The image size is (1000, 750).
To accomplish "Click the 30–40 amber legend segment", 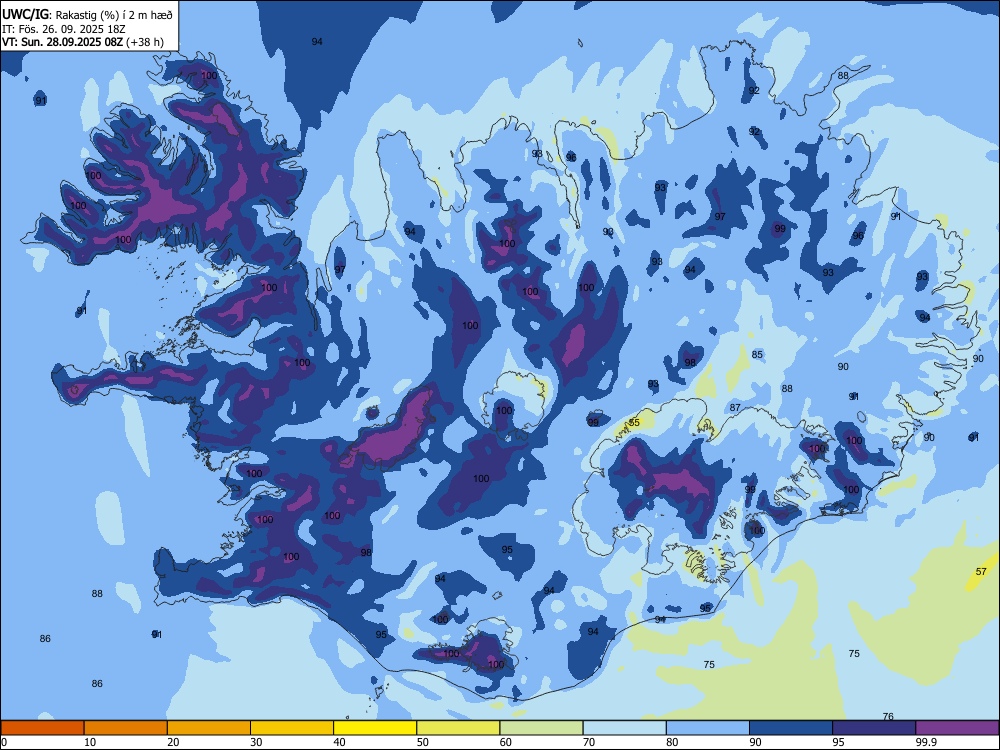I will (292, 728).
